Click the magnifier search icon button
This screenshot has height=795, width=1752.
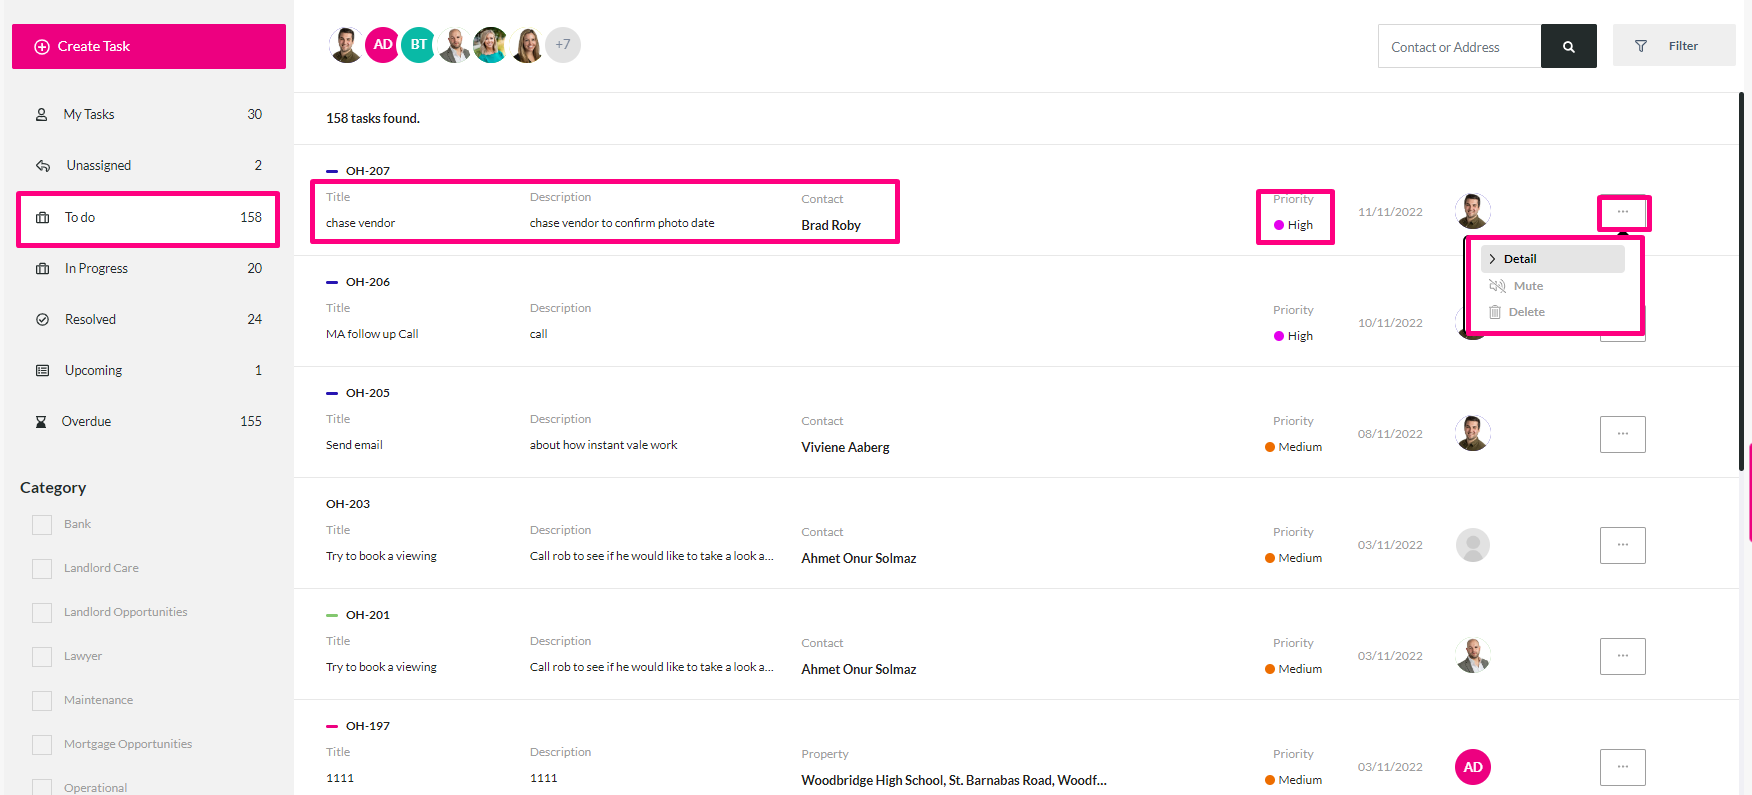pyautogui.click(x=1568, y=46)
